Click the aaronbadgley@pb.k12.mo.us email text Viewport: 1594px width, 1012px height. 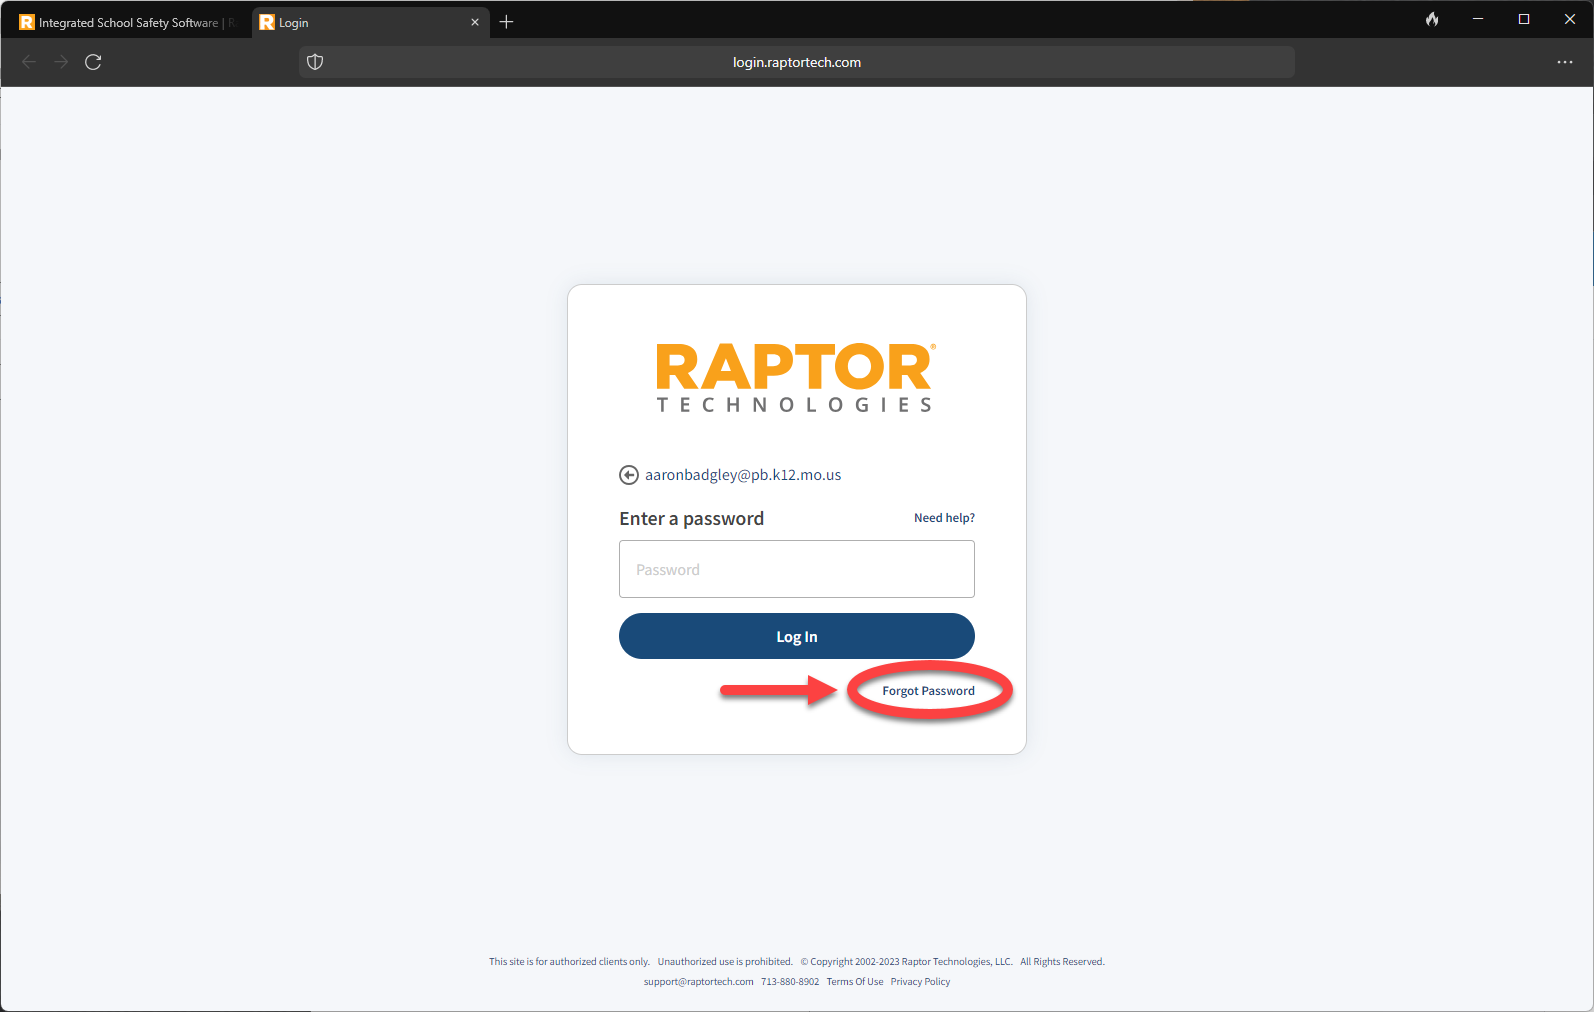[743, 475]
